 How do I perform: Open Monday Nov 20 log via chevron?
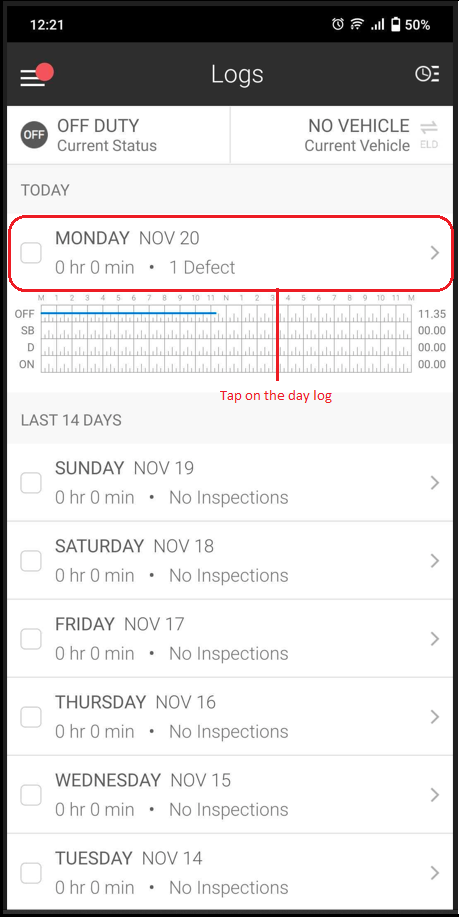[x=434, y=253]
